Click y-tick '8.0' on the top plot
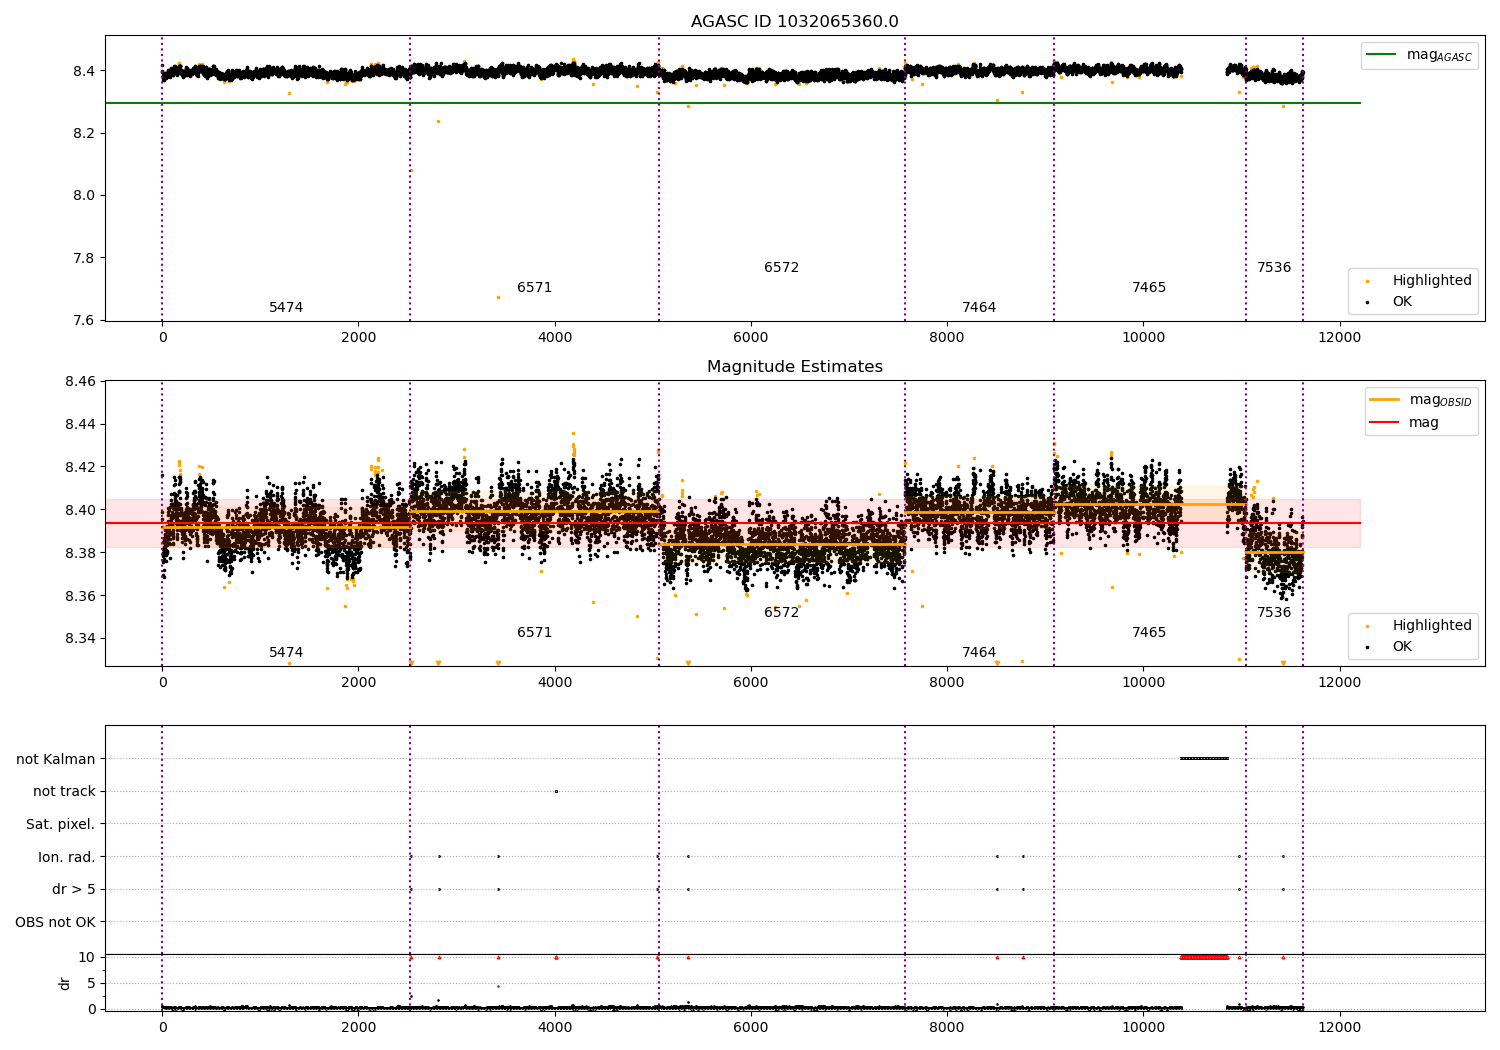1500x1050 pixels. coord(84,196)
